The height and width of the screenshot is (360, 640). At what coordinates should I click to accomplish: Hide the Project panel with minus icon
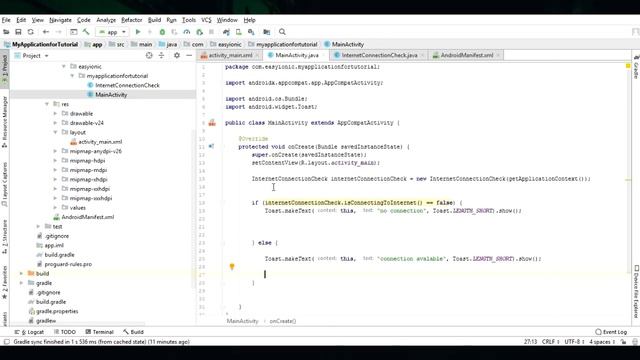(x=189, y=56)
